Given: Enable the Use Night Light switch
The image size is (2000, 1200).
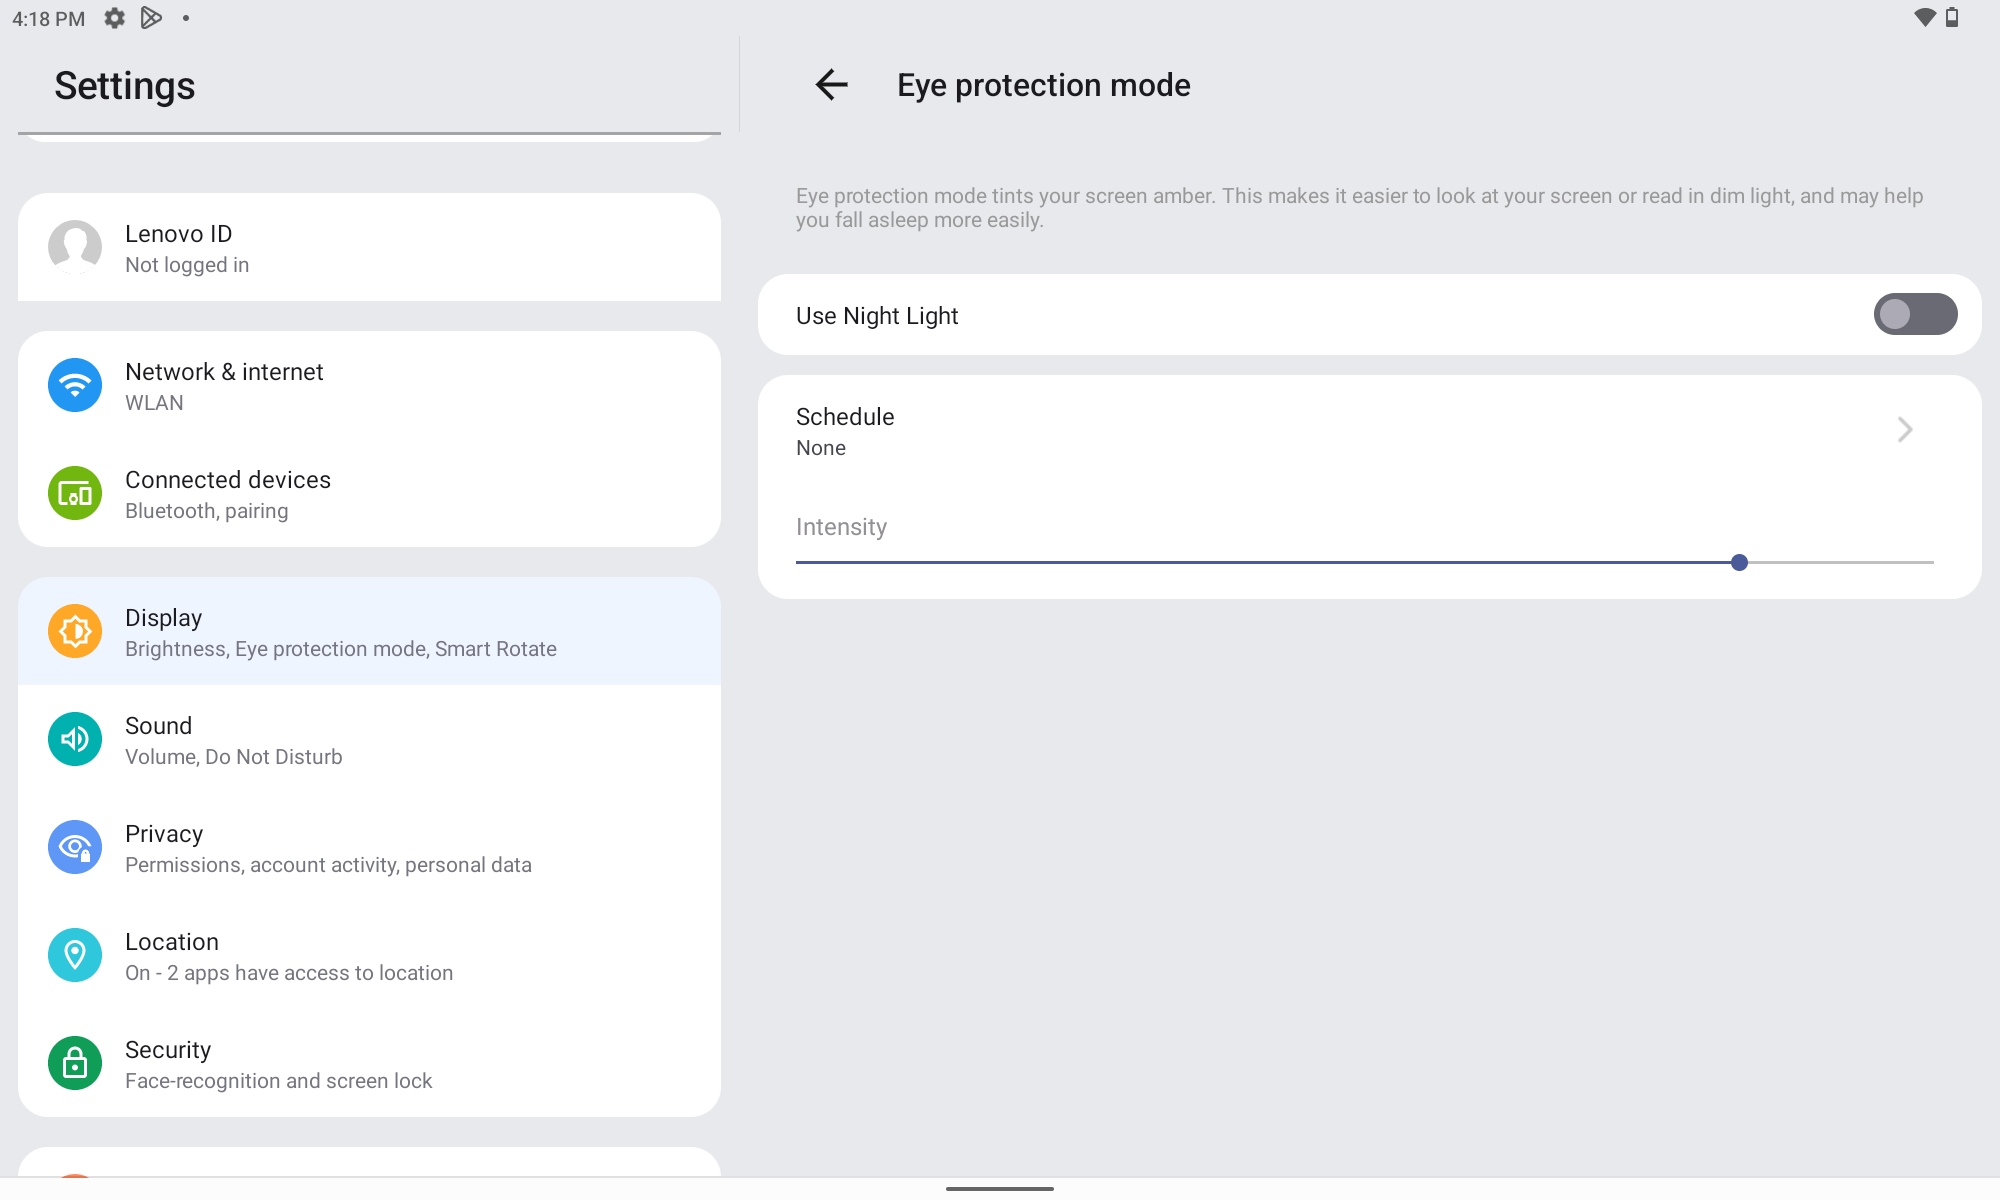Looking at the screenshot, I should coord(1915,314).
